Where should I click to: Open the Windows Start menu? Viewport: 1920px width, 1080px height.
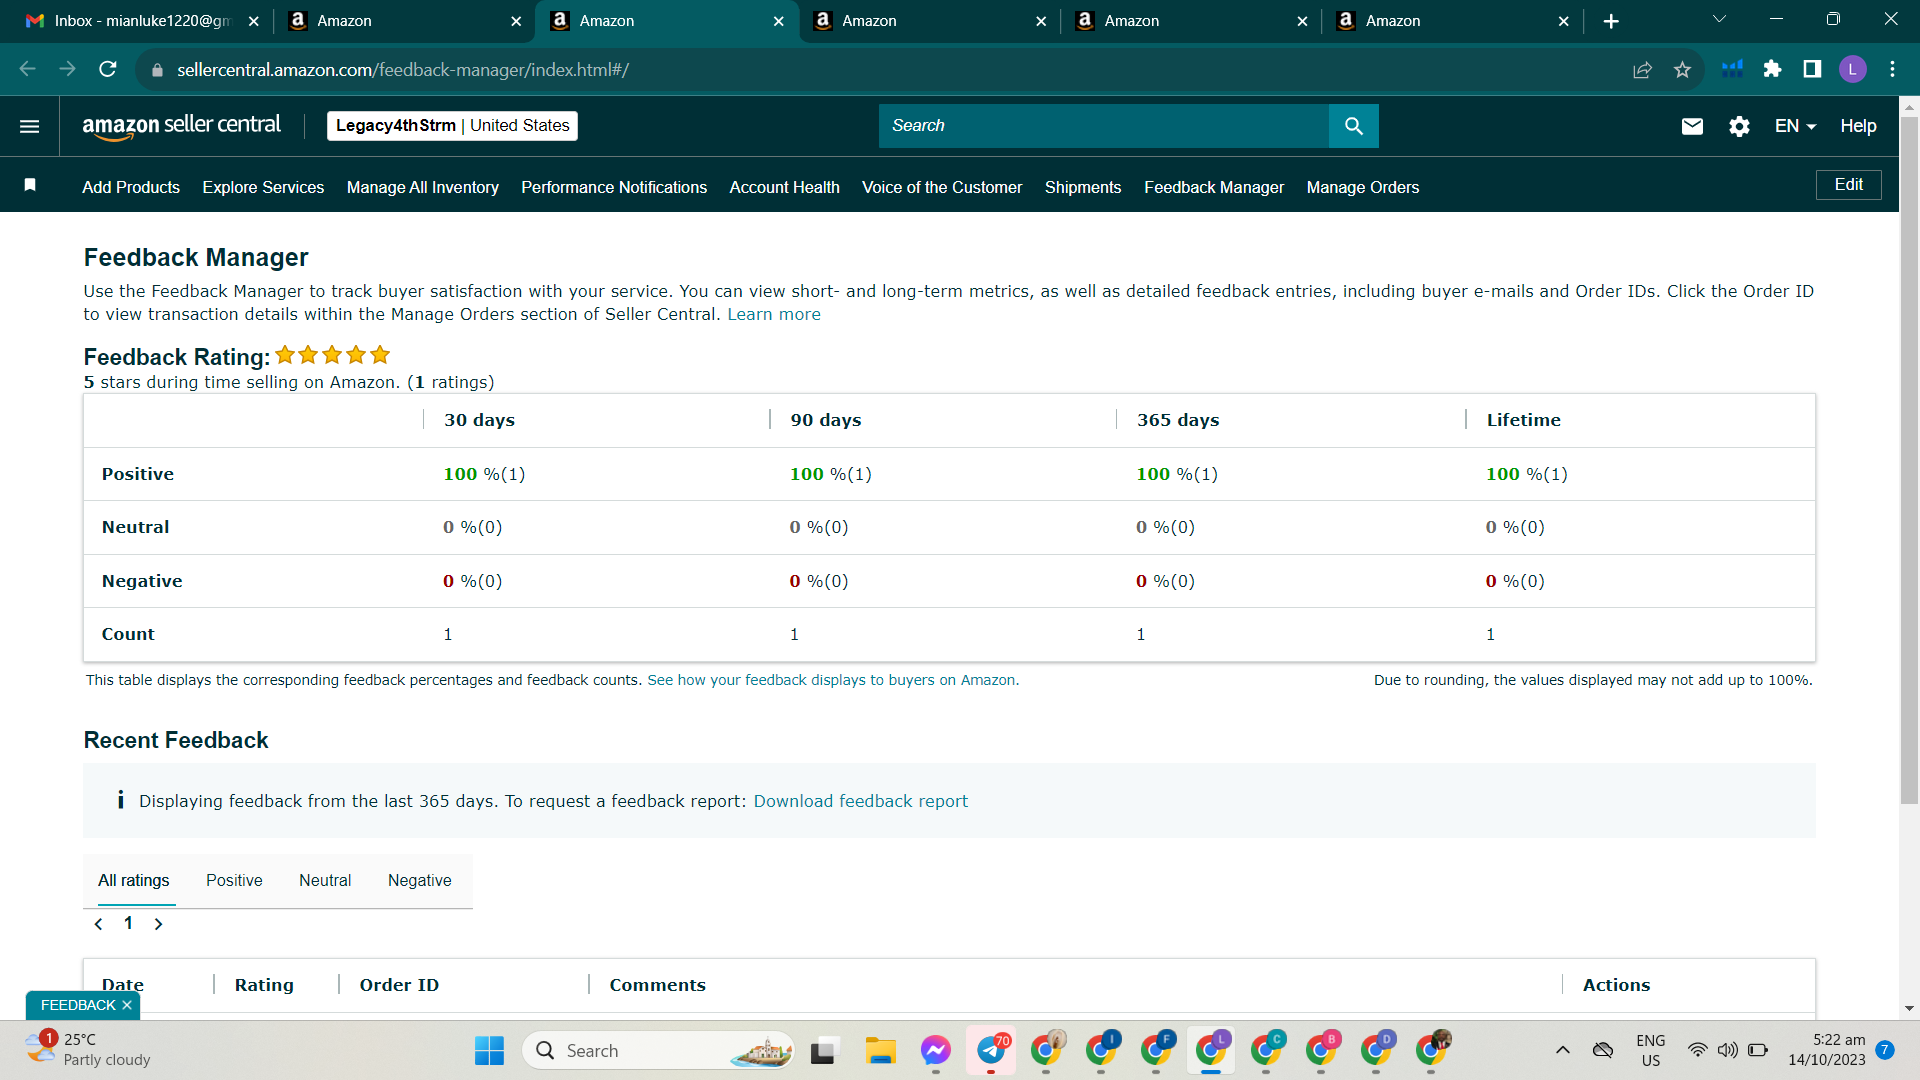coord(489,1051)
